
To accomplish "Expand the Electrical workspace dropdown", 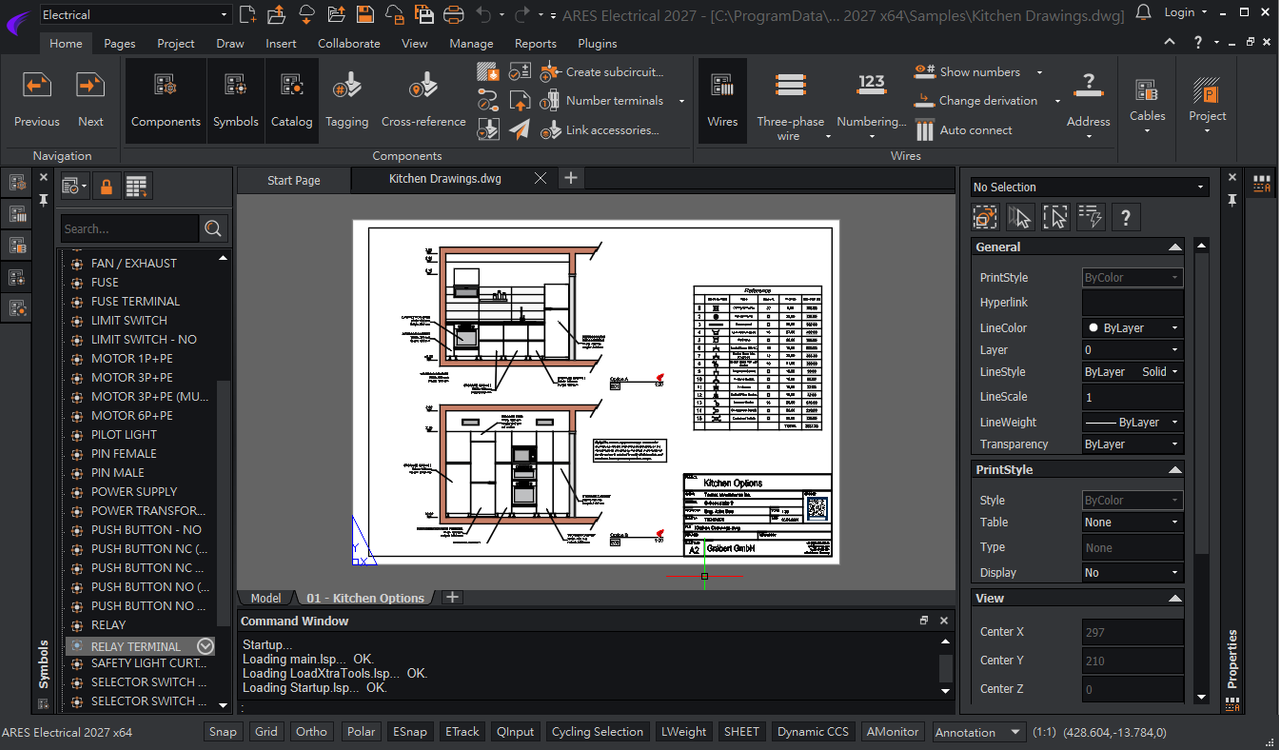I will tap(135, 15).
